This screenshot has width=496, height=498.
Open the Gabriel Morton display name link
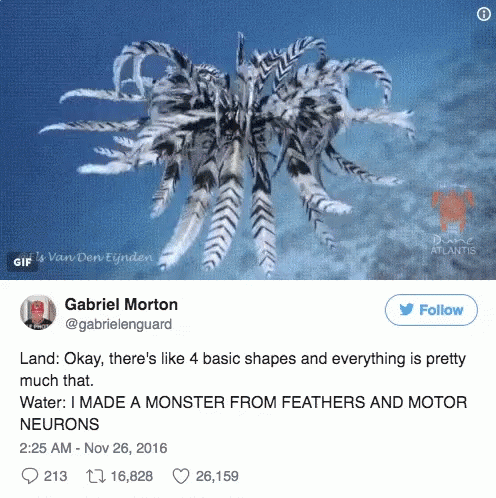pyautogui.click(x=121, y=304)
